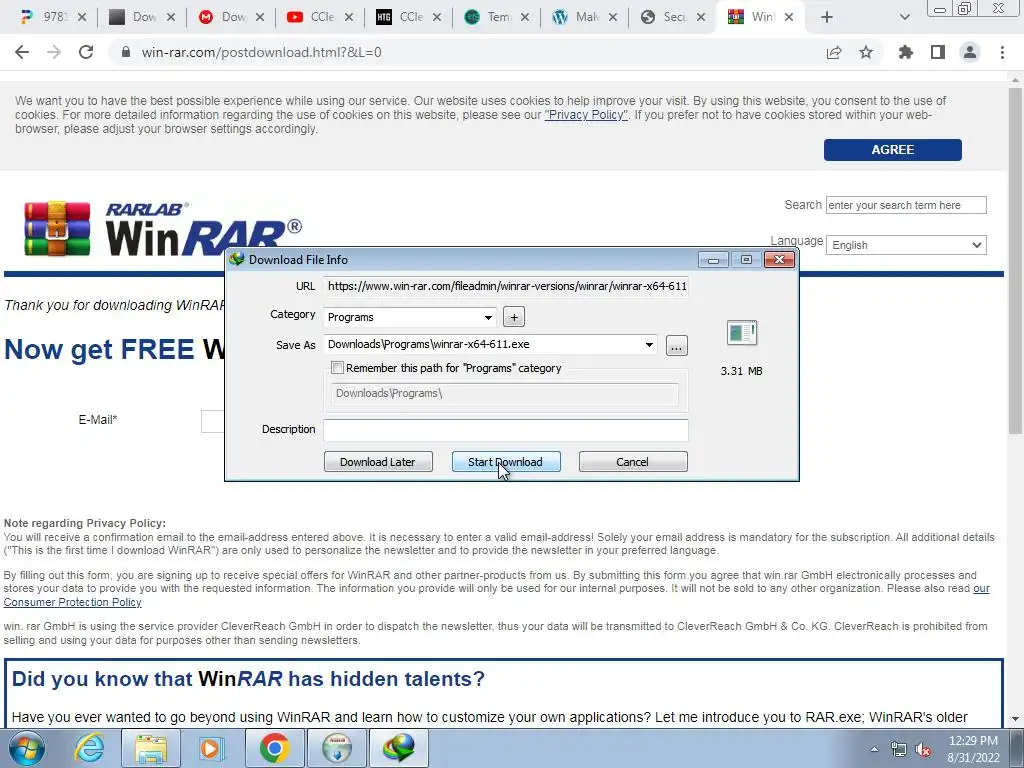This screenshot has height=768, width=1024.
Task: Reload the page with the refresh icon
Action: (86, 52)
